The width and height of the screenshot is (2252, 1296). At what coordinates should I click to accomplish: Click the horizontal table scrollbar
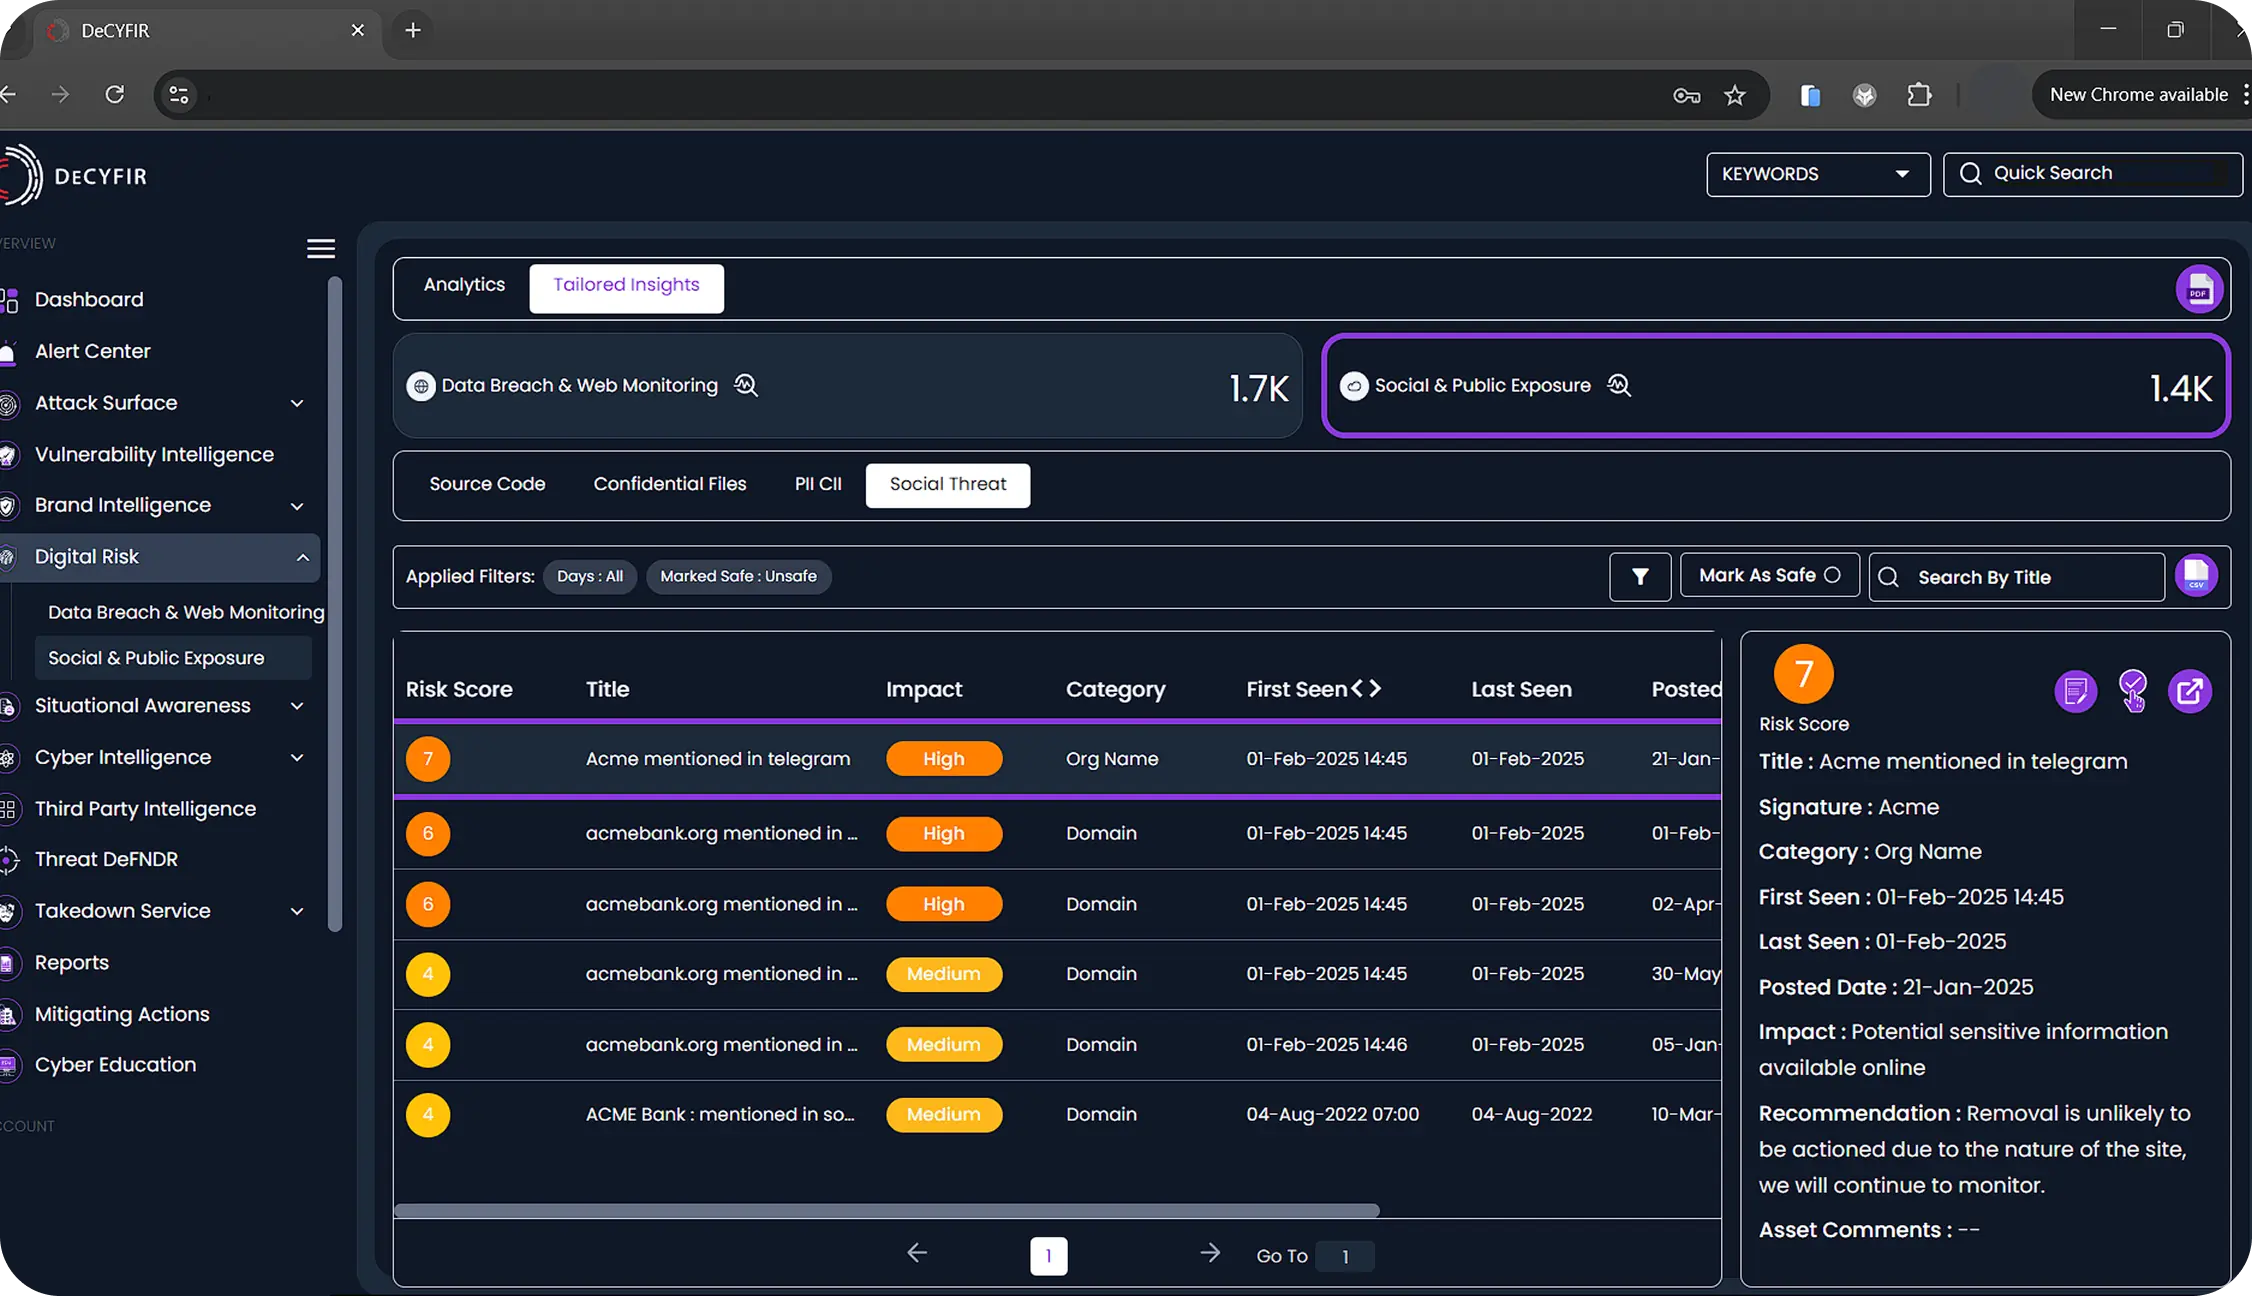(x=886, y=1211)
